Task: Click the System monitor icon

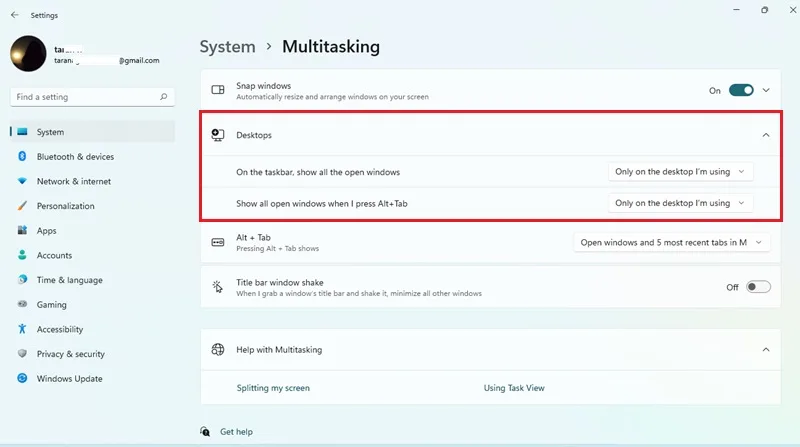Action: pos(22,132)
